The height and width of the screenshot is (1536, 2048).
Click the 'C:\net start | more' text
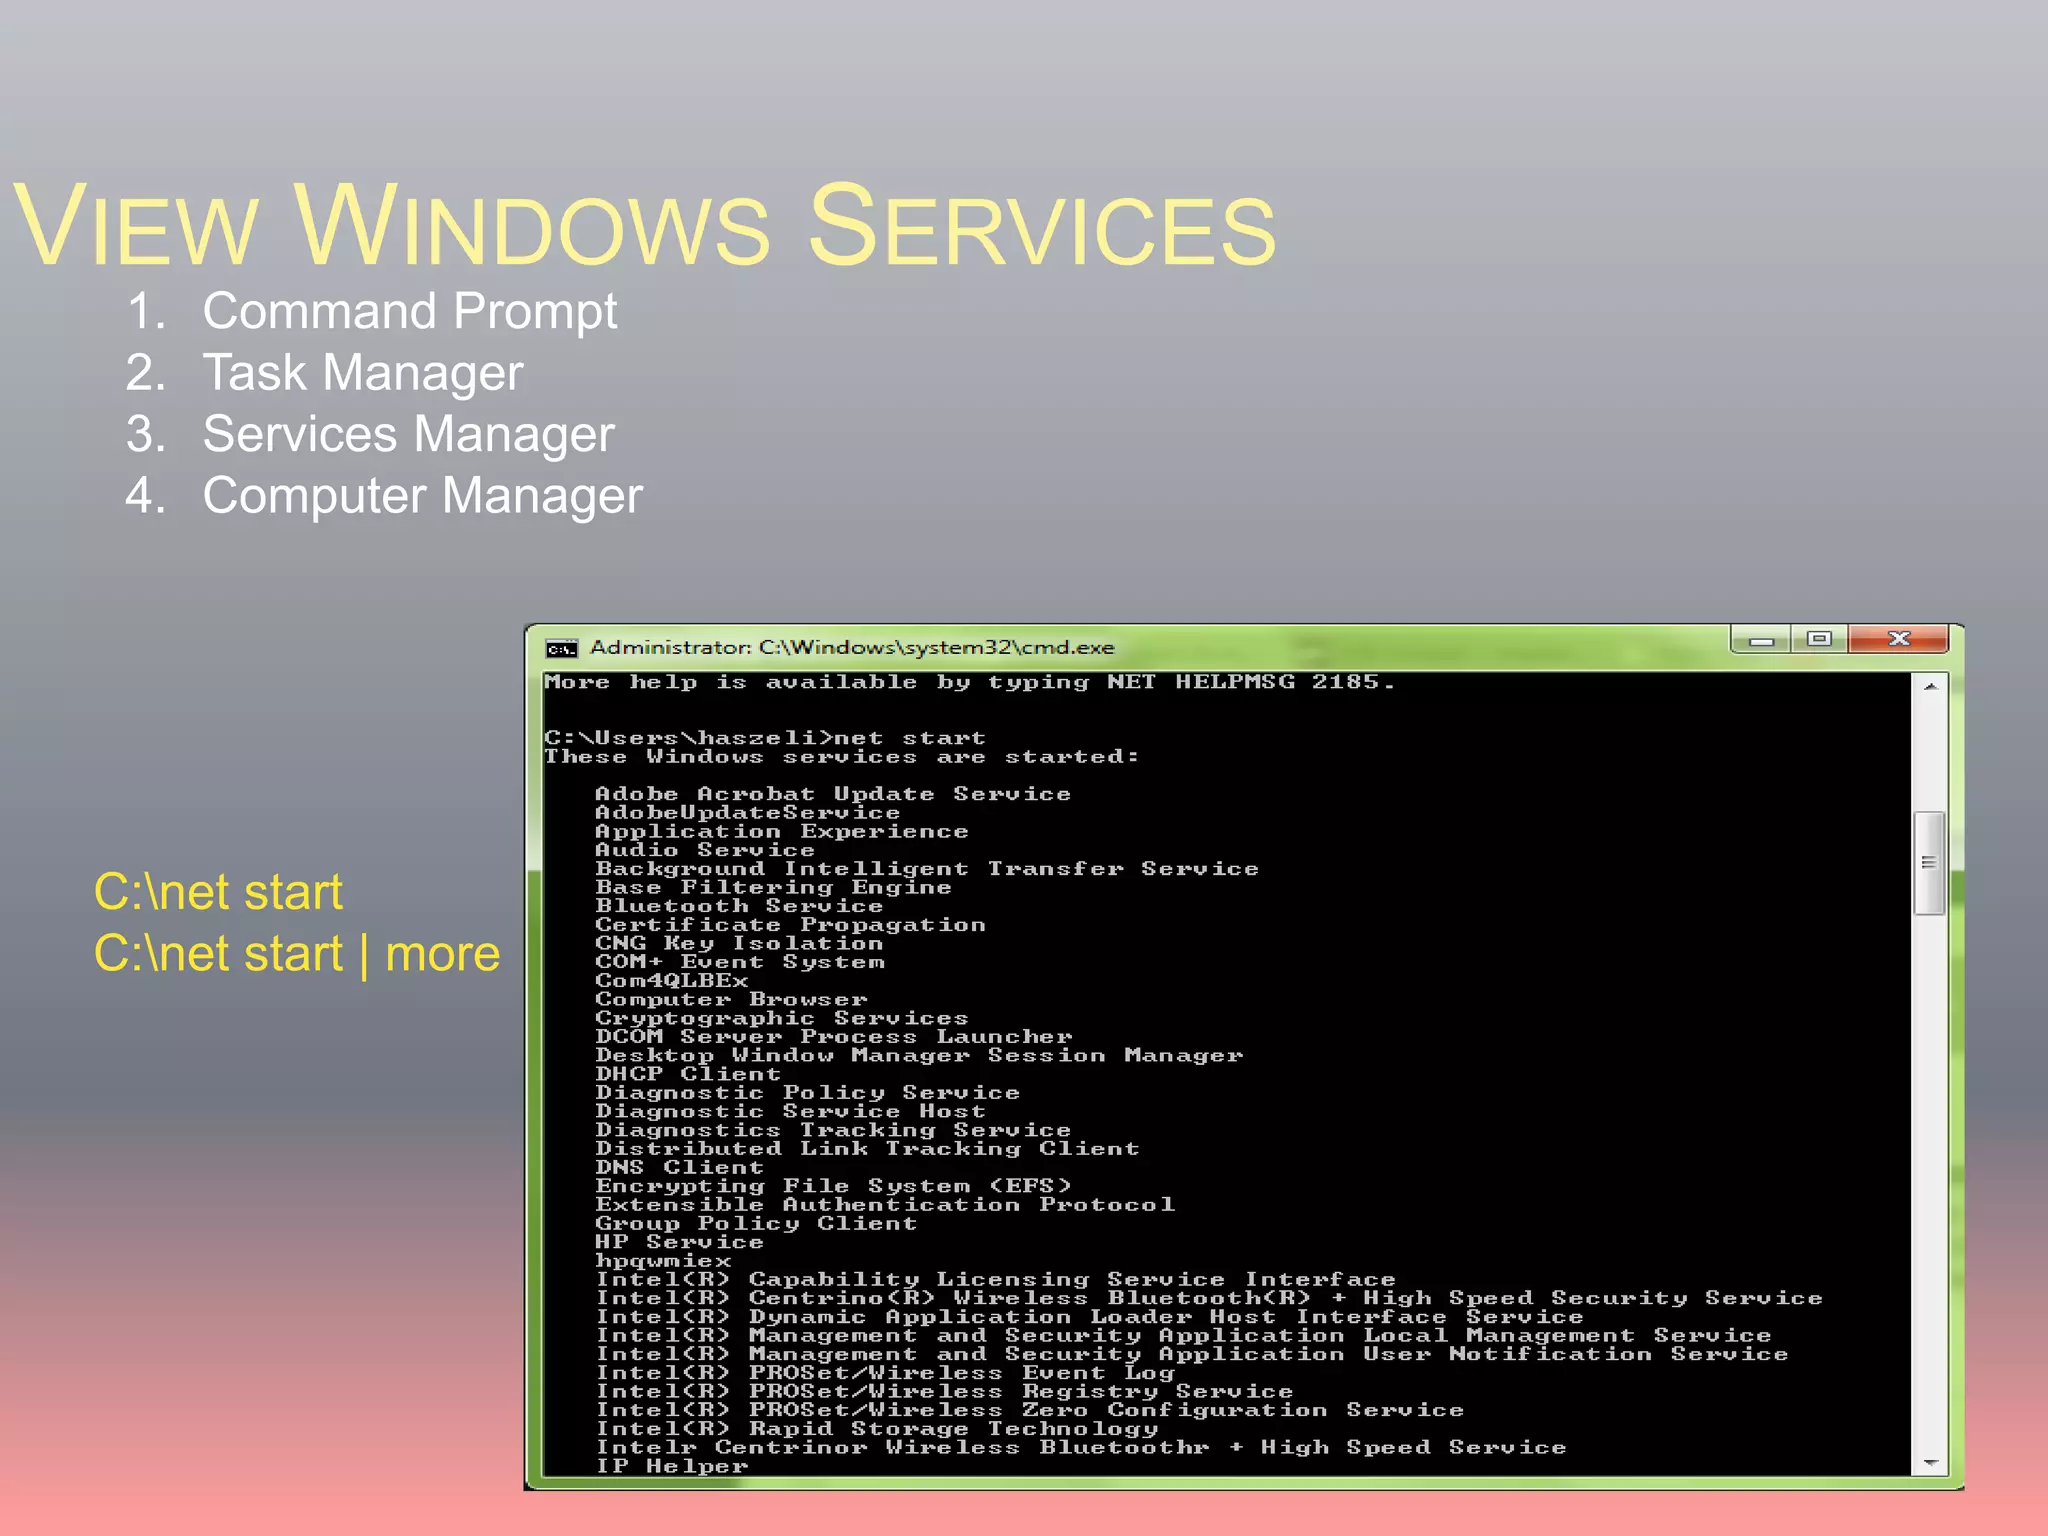click(297, 954)
